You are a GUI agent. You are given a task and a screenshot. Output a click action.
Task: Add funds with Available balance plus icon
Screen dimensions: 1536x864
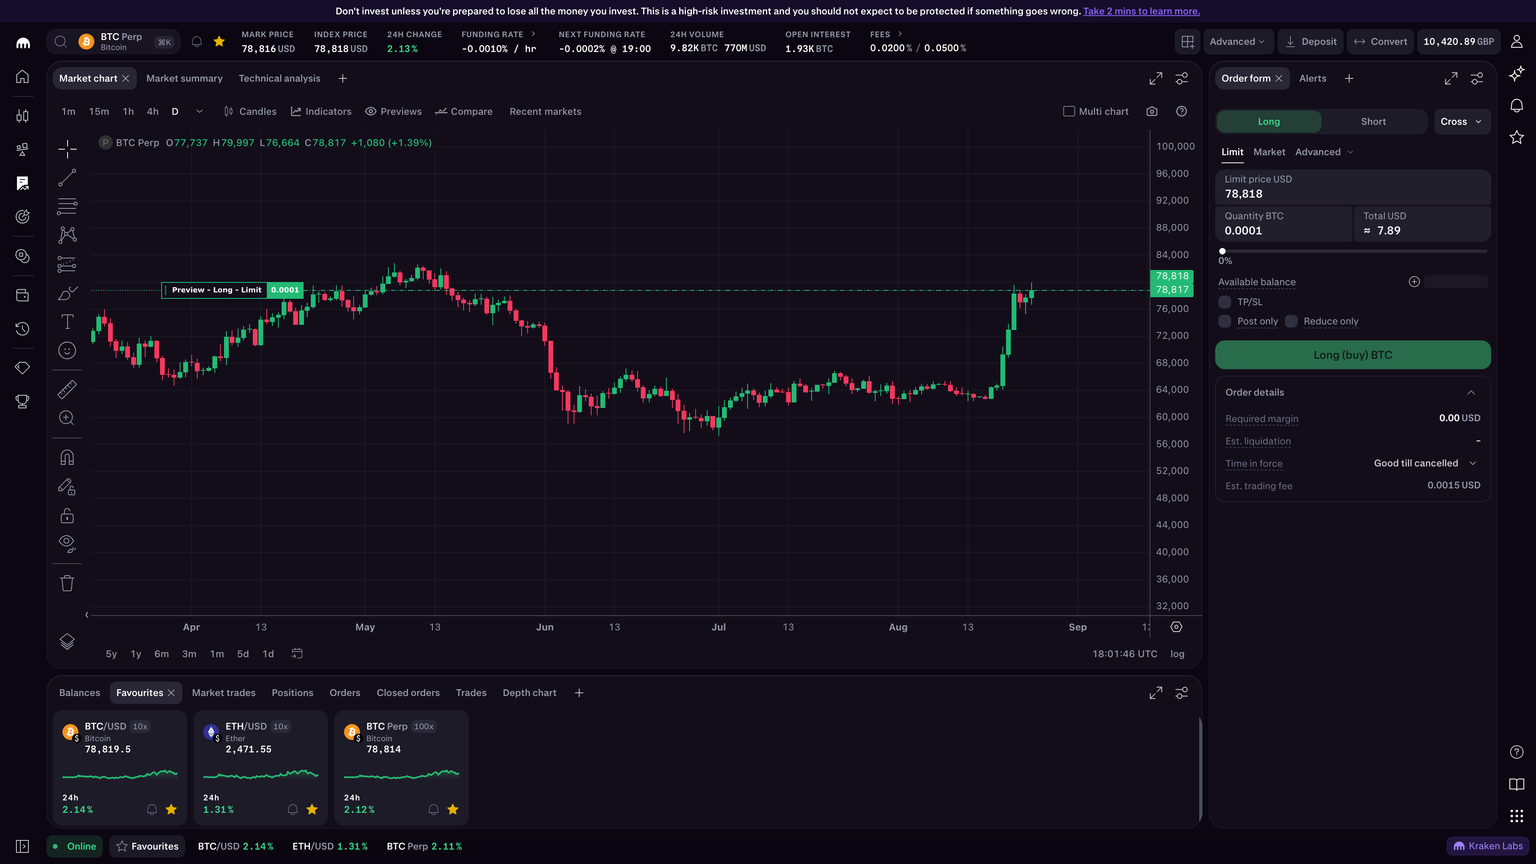tap(1414, 282)
